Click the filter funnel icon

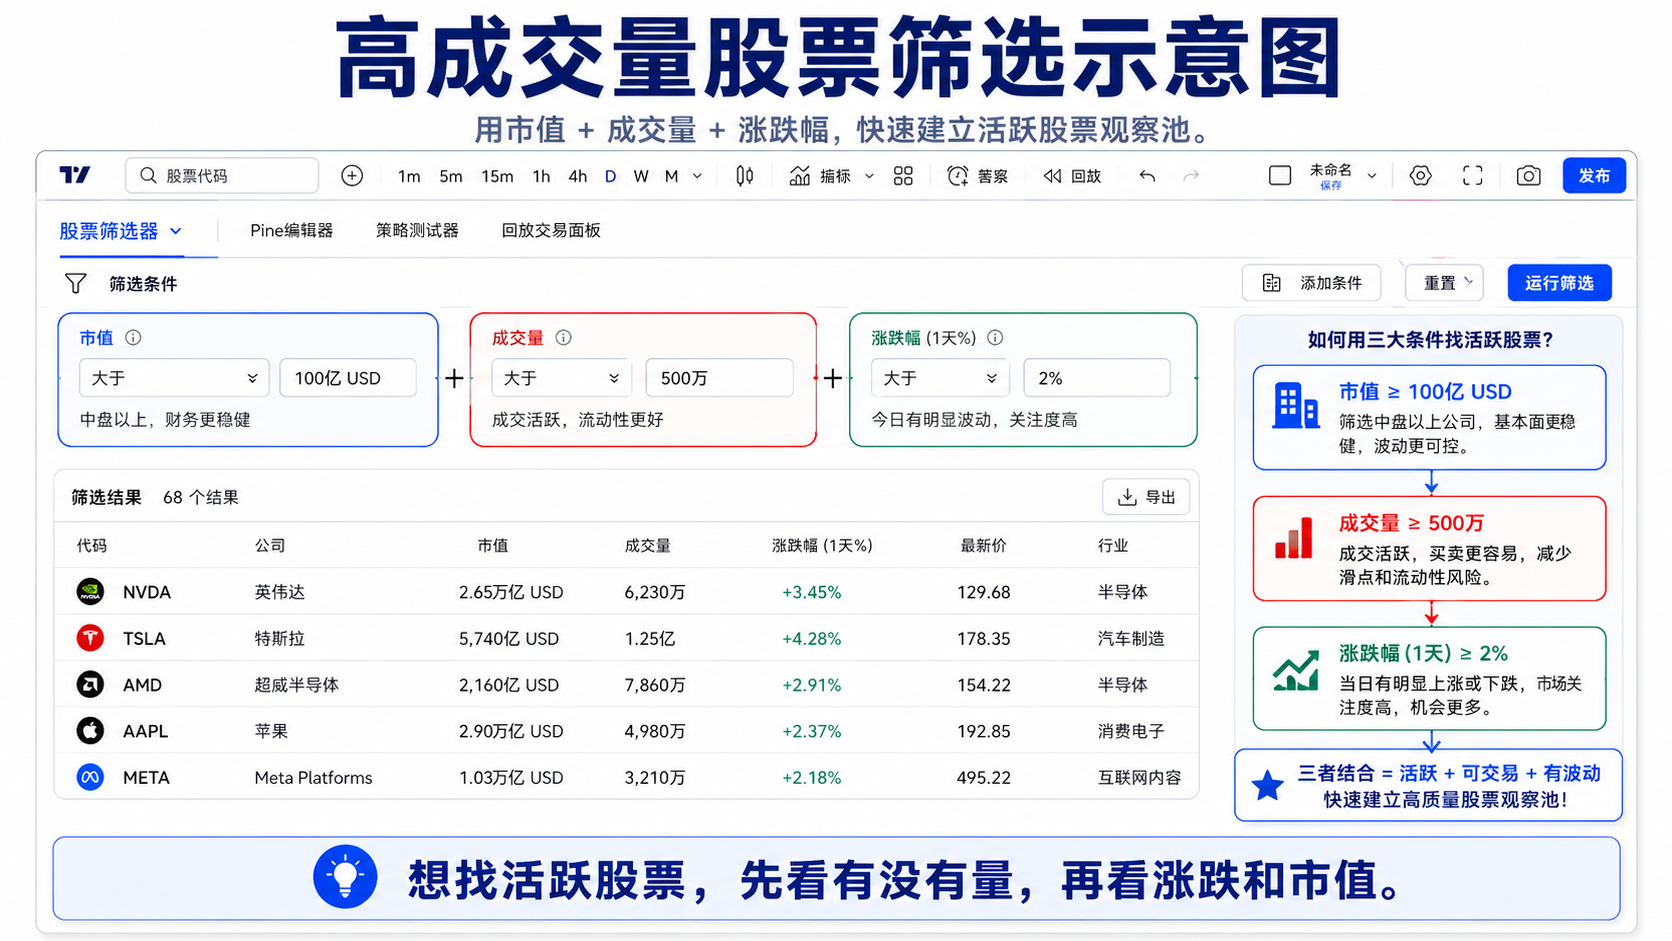click(x=75, y=283)
